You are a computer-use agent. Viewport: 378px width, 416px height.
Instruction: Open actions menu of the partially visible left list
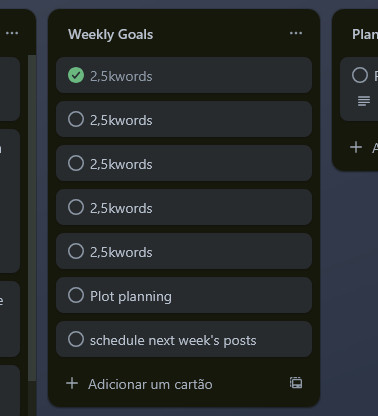12,33
